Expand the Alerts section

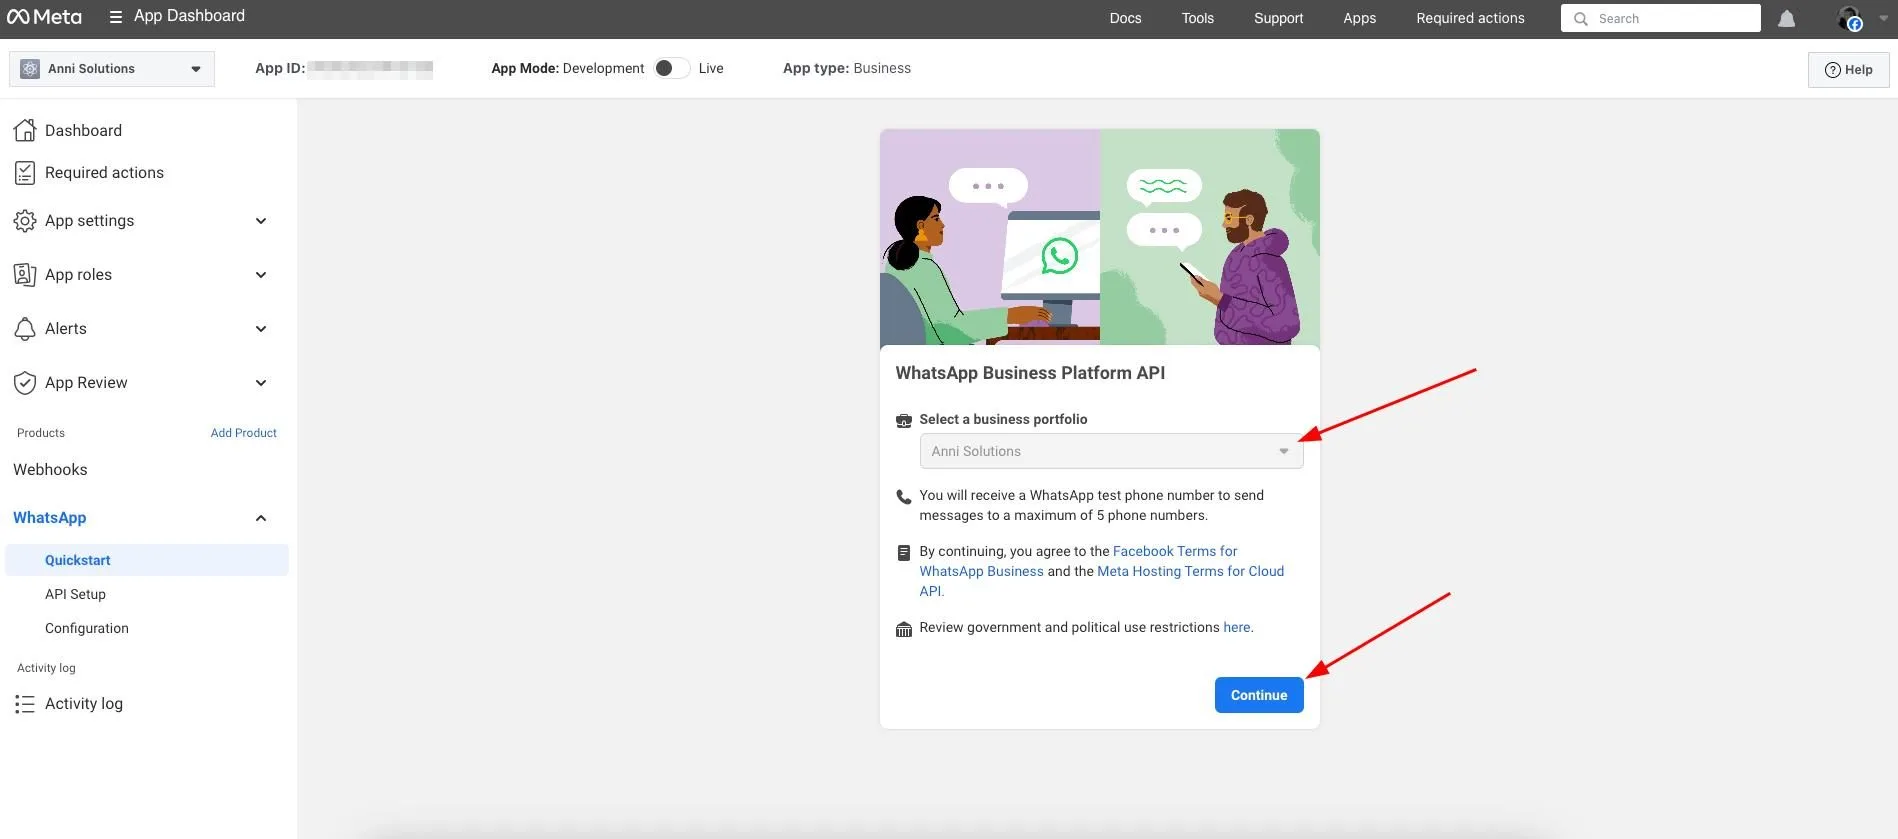[261, 329]
